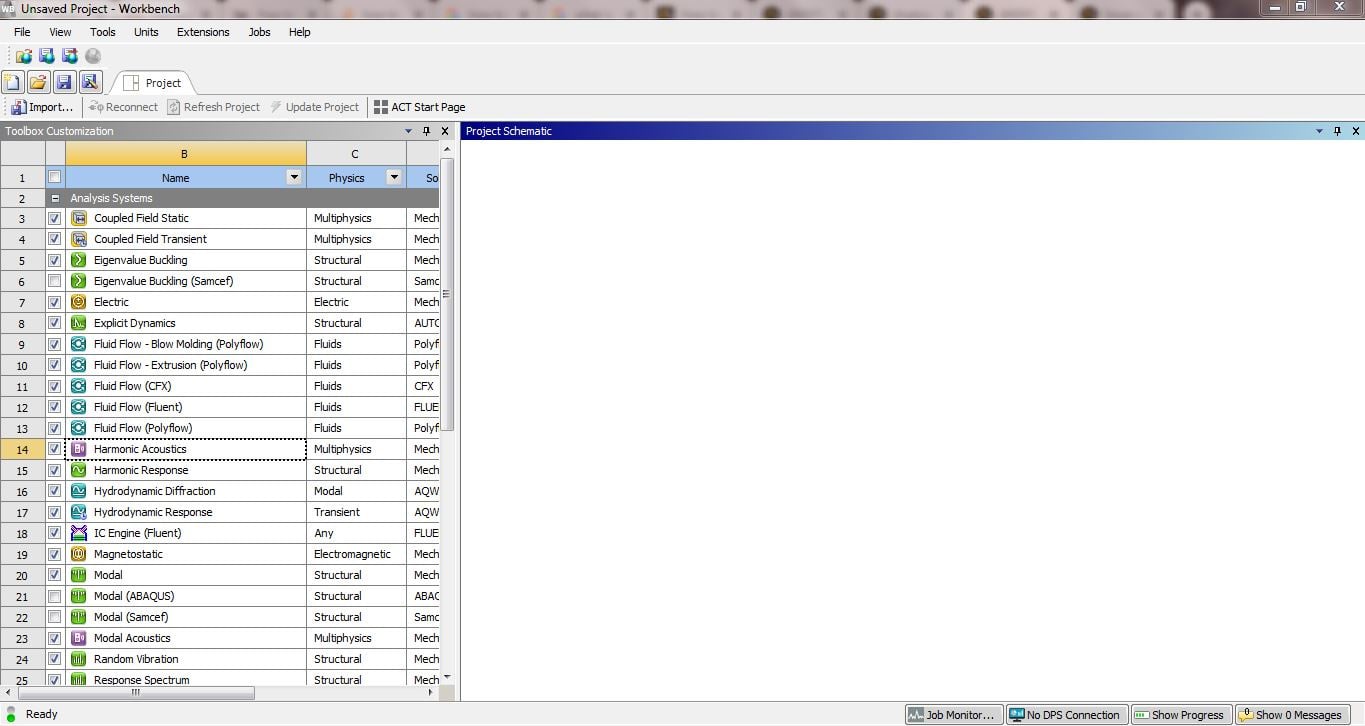Toggle the Harmonic Acoustics checkbox
Screen dimensions: 1365x726
(x=55, y=449)
